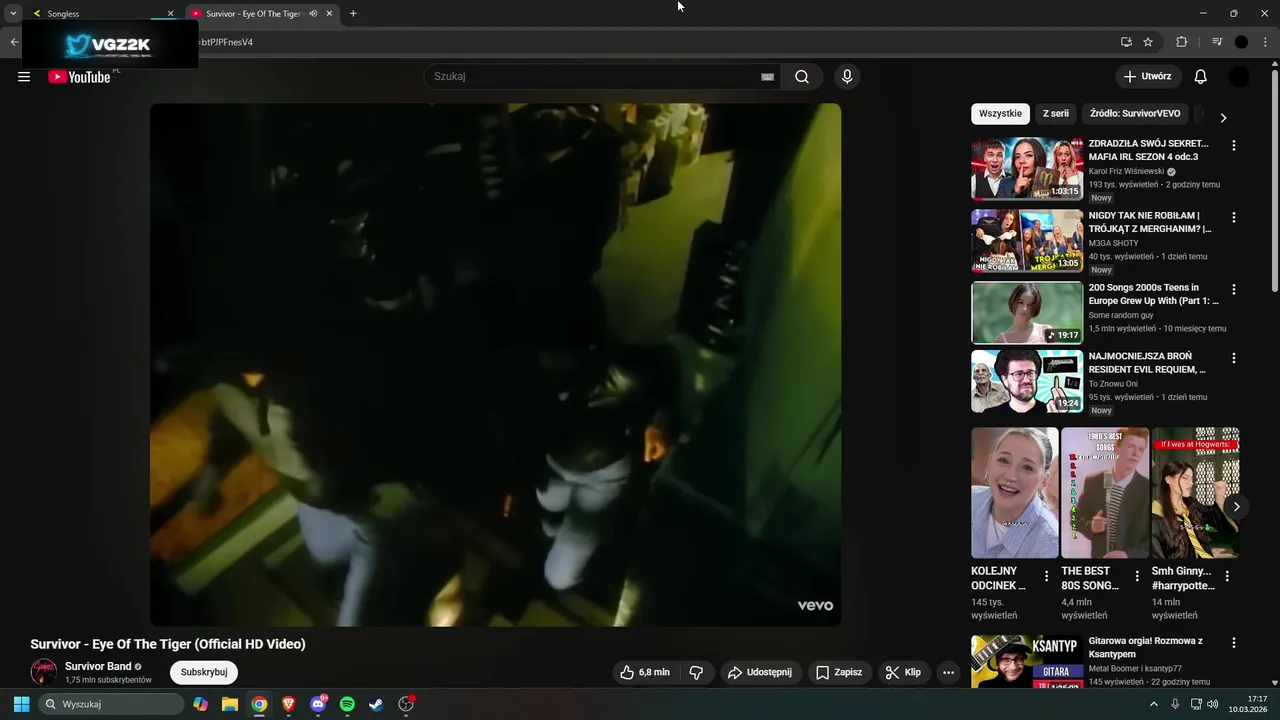Open more actions ellipsis under the video

[948, 673]
